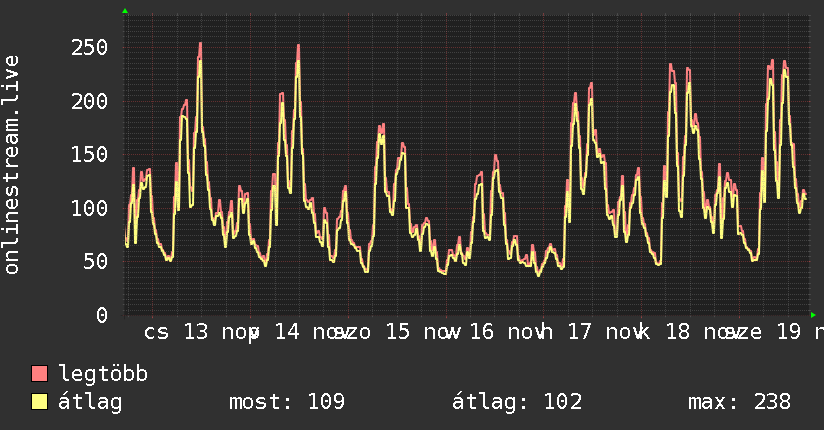Click the 50 y-axis label

[96, 261]
